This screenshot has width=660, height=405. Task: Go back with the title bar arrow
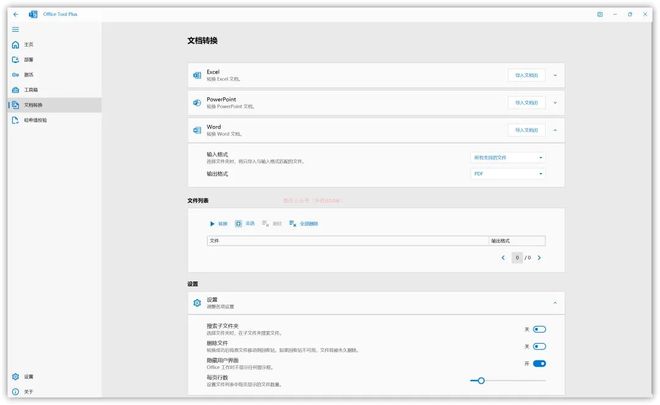point(16,14)
